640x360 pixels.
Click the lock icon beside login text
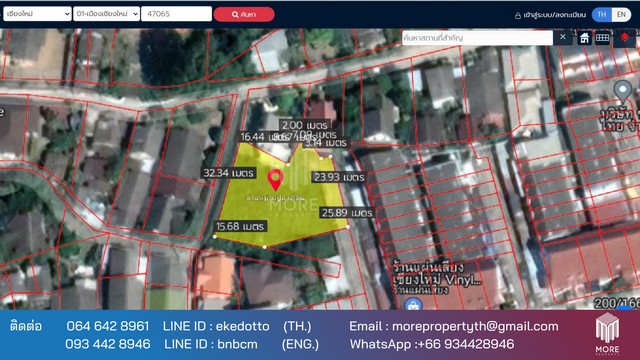point(518,15)
